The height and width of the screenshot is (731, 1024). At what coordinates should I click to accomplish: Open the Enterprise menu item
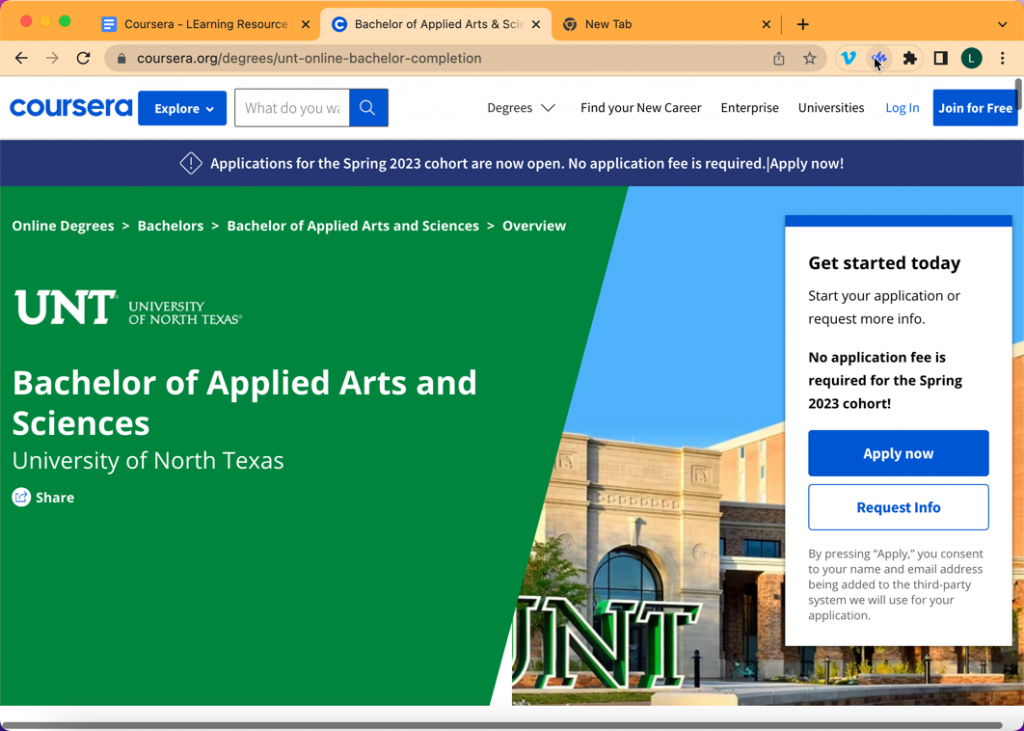tap(749, 108)
